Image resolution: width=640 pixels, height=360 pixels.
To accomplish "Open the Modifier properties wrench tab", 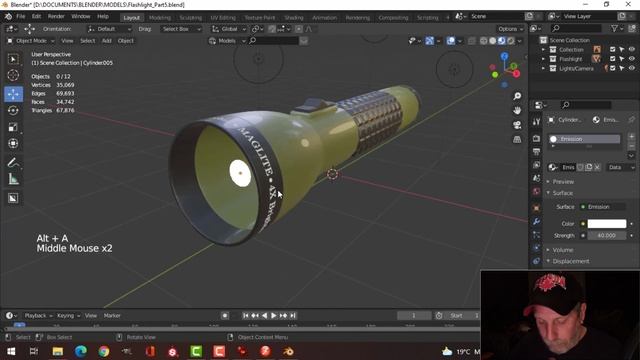I will (x=536, y=221).
